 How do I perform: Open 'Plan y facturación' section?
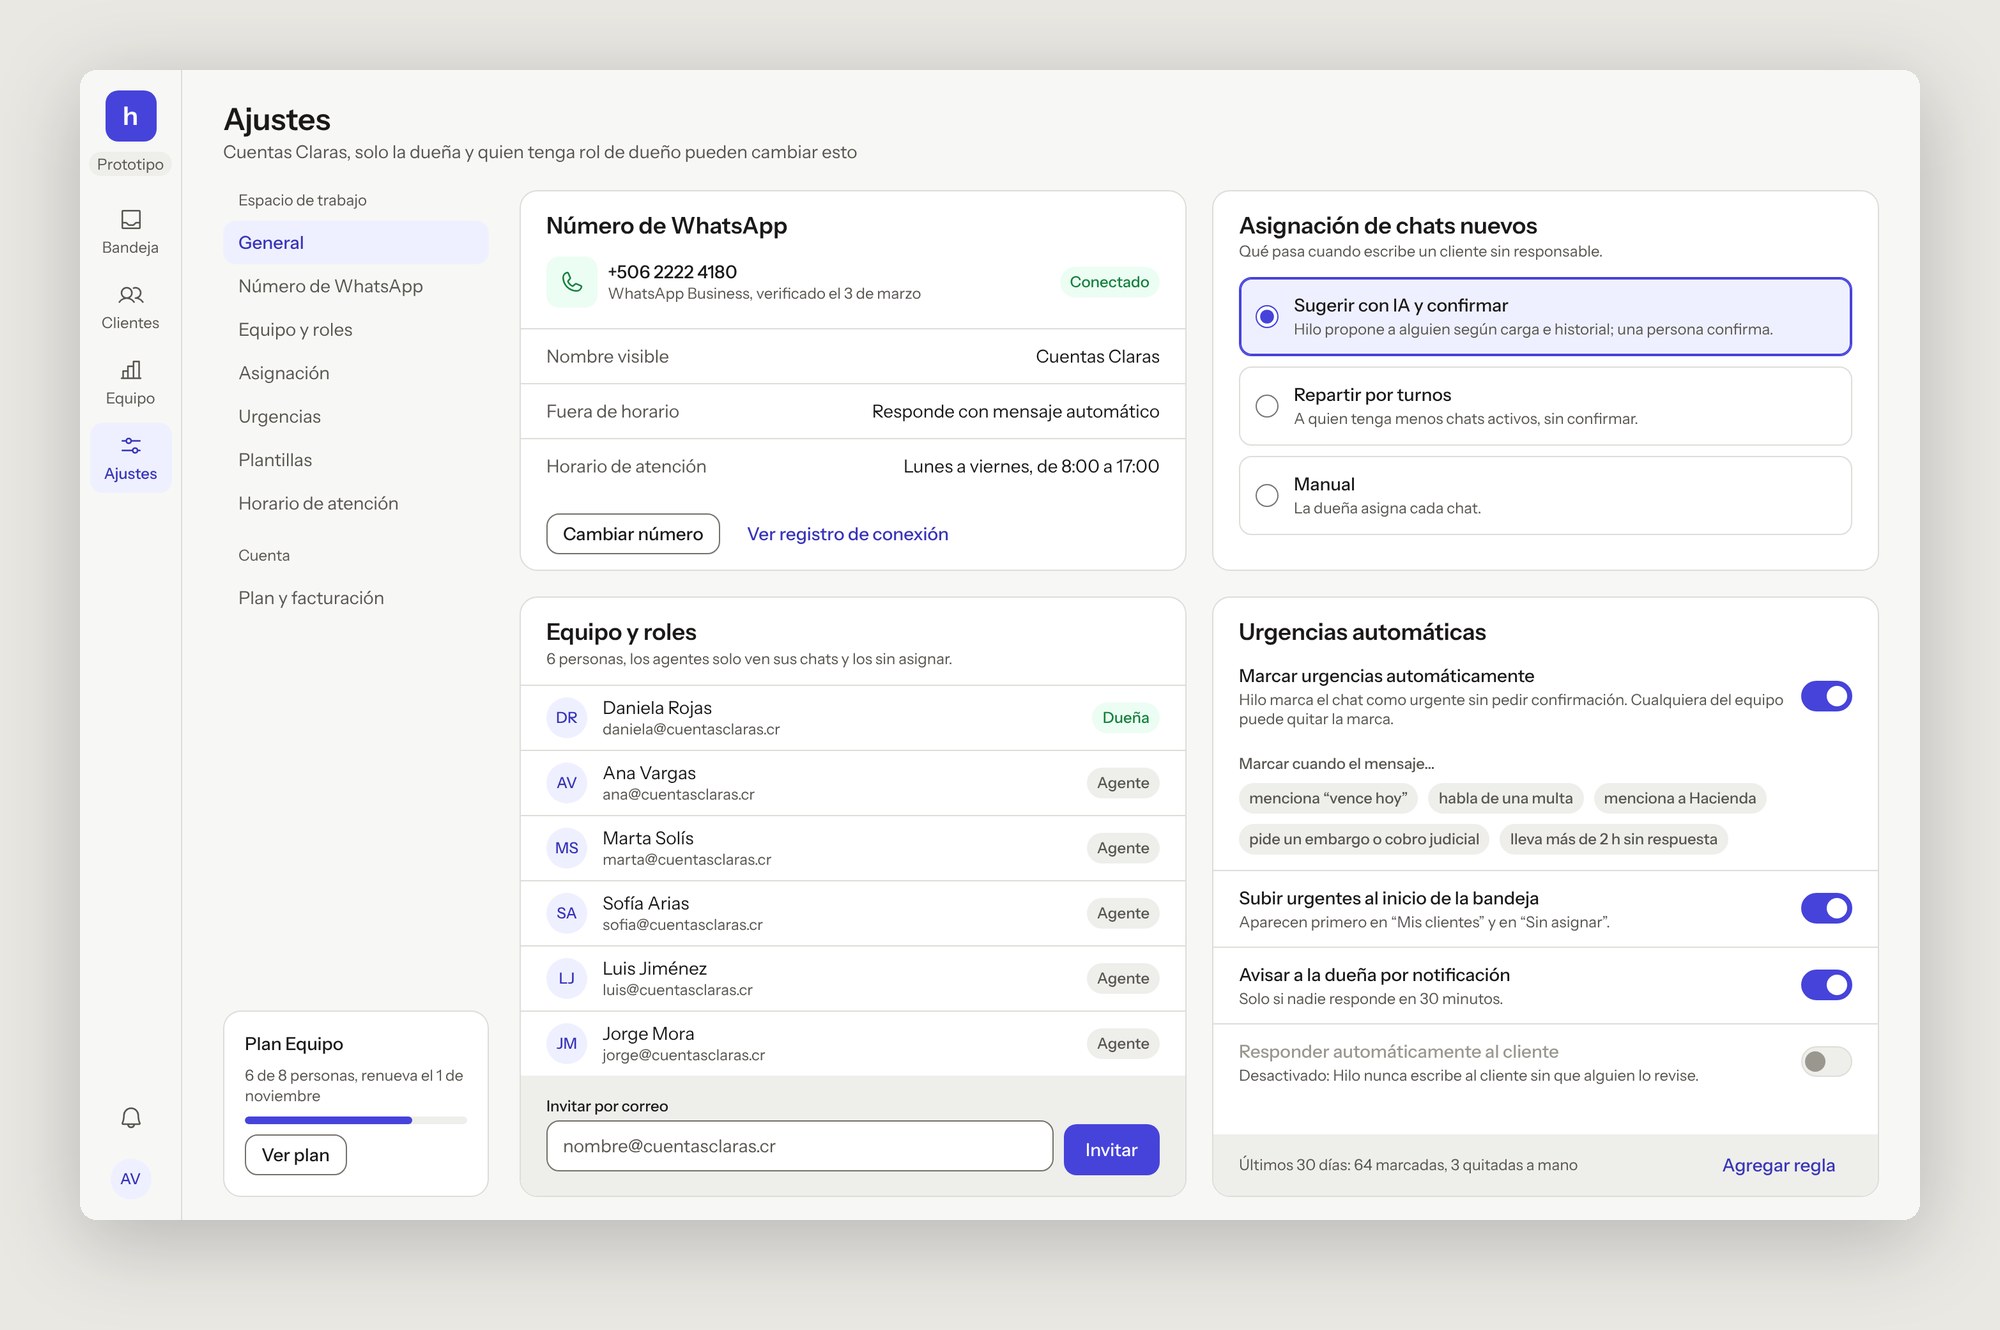click(356, 598)
